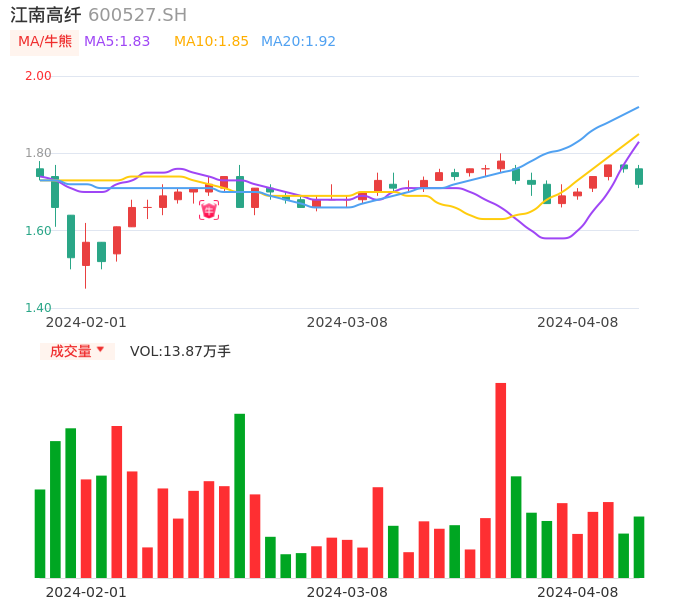Screen dimensions: 686x606
Task: Toggle the purple MA5:1.83 legend
Action: [x=117, y=42]
